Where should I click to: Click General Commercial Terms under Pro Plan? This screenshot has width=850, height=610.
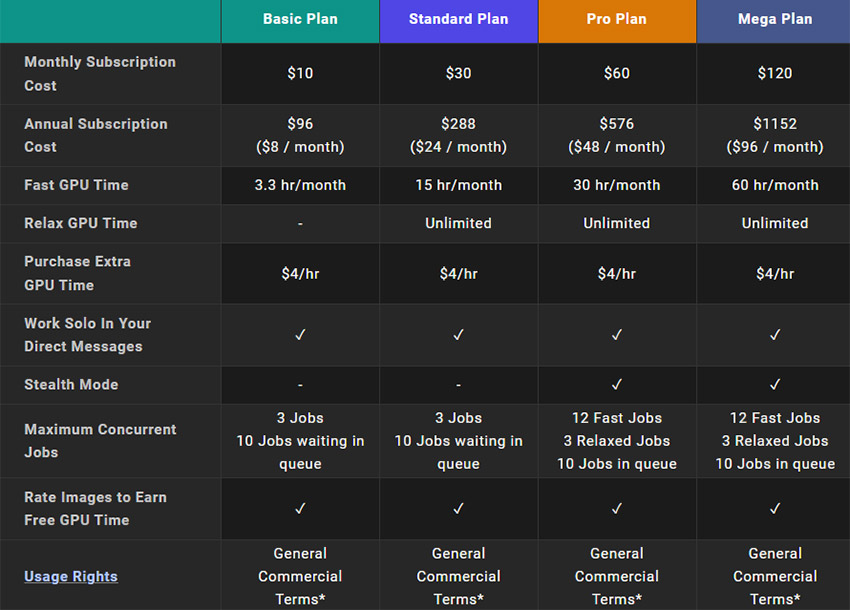coord(617,576)
